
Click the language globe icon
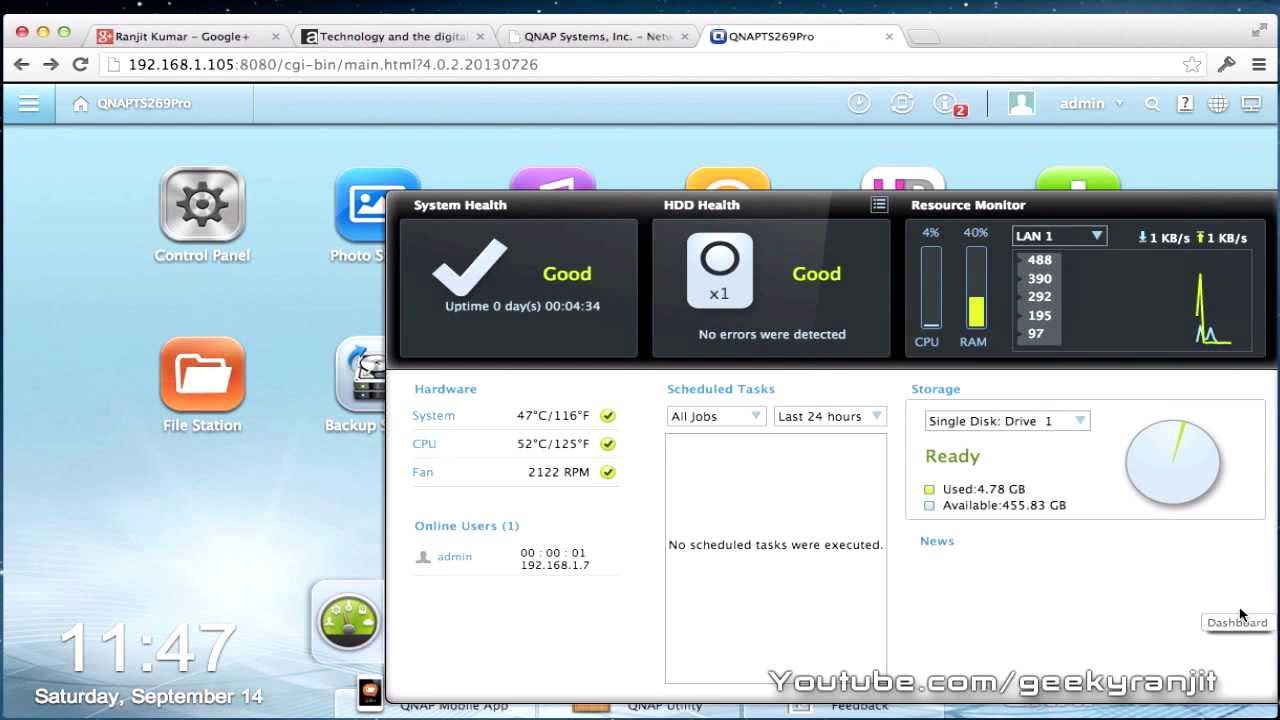[x=1218, y=103]
